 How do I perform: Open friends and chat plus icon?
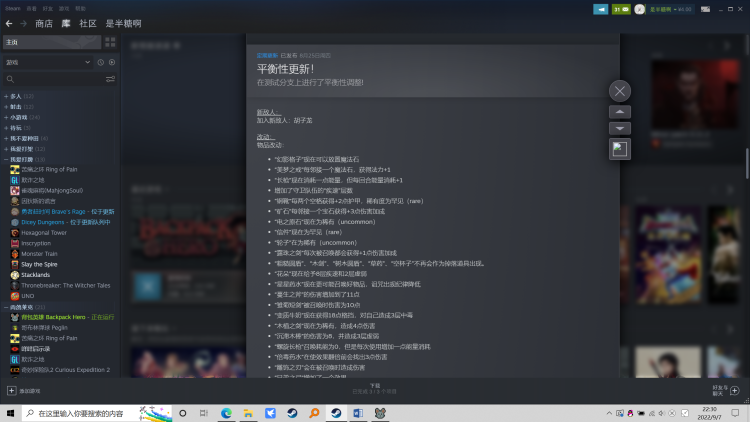(735, 391)
